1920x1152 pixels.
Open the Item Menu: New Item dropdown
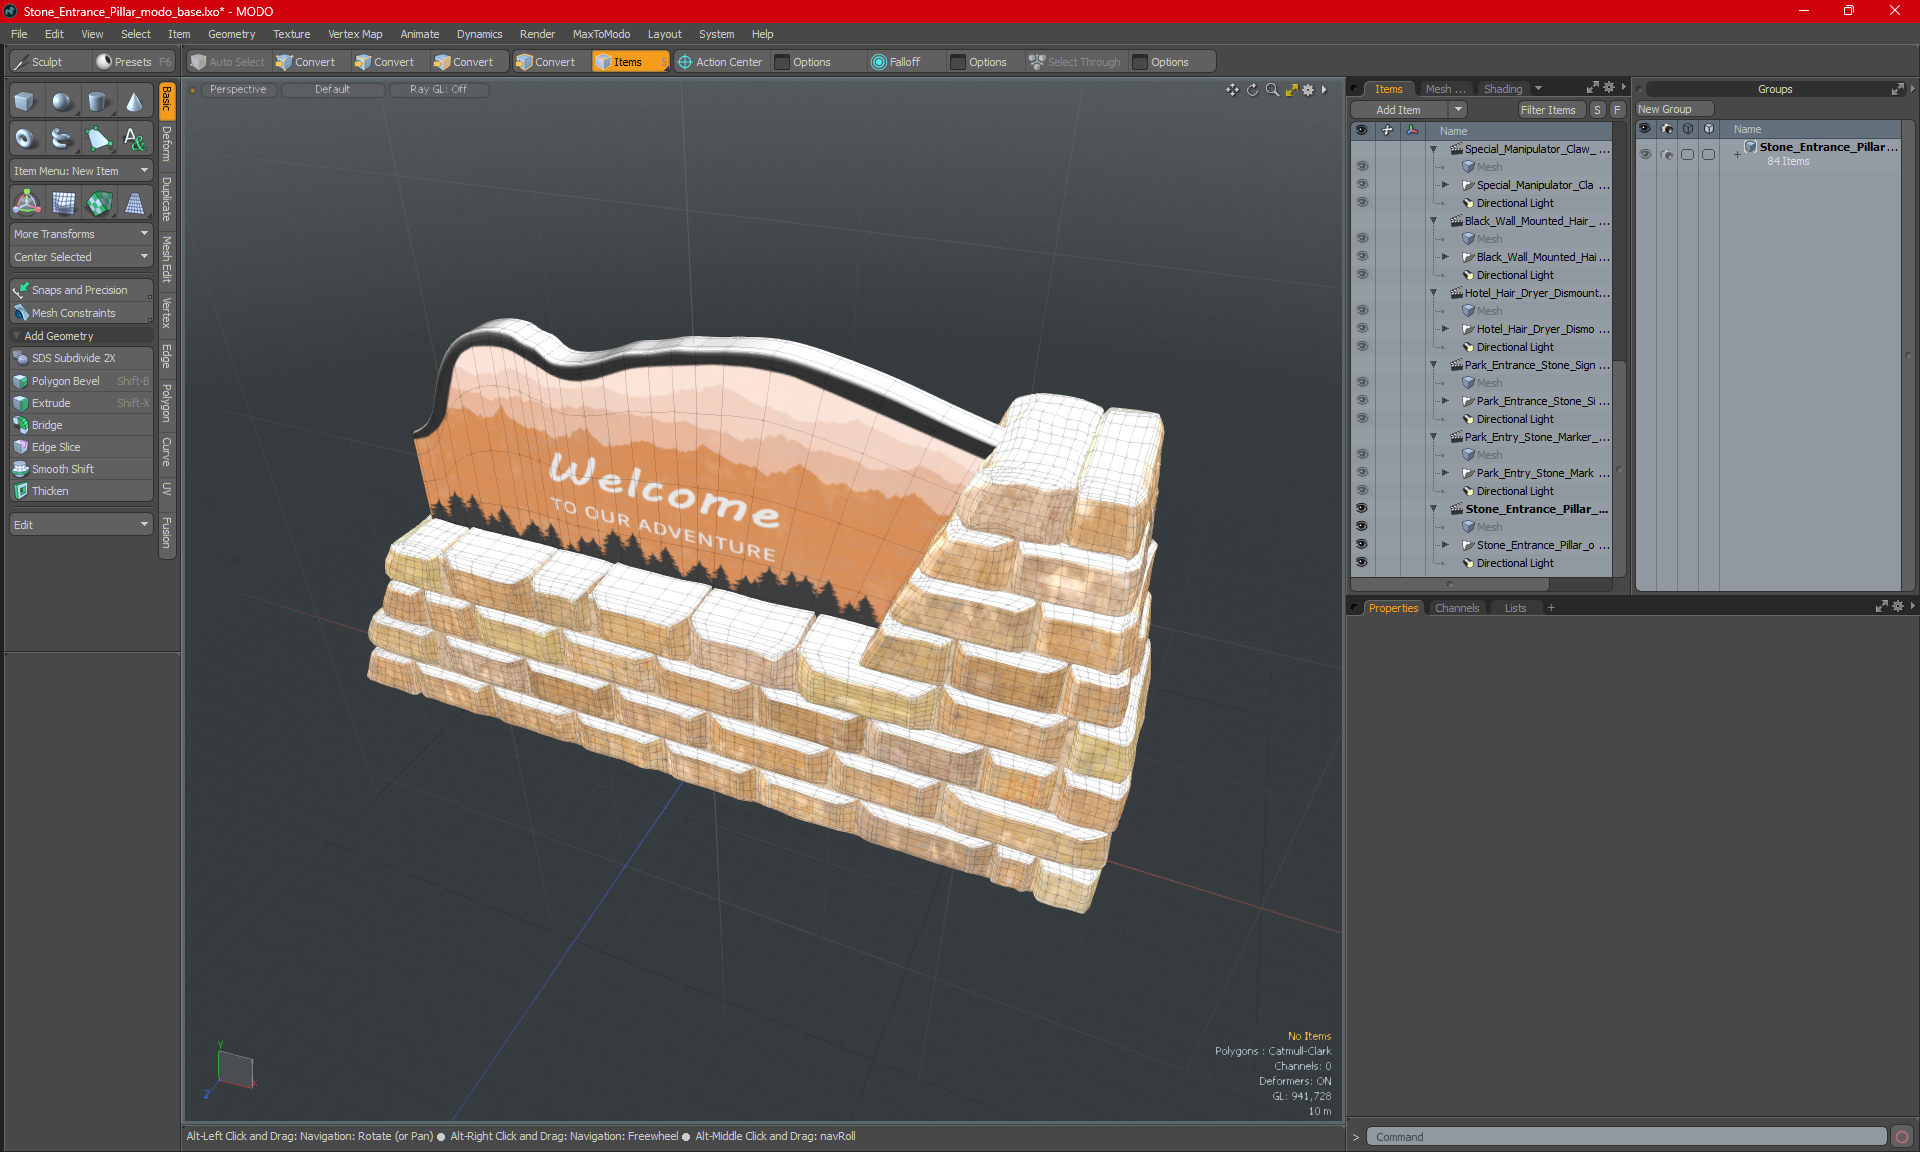[81, 171]
